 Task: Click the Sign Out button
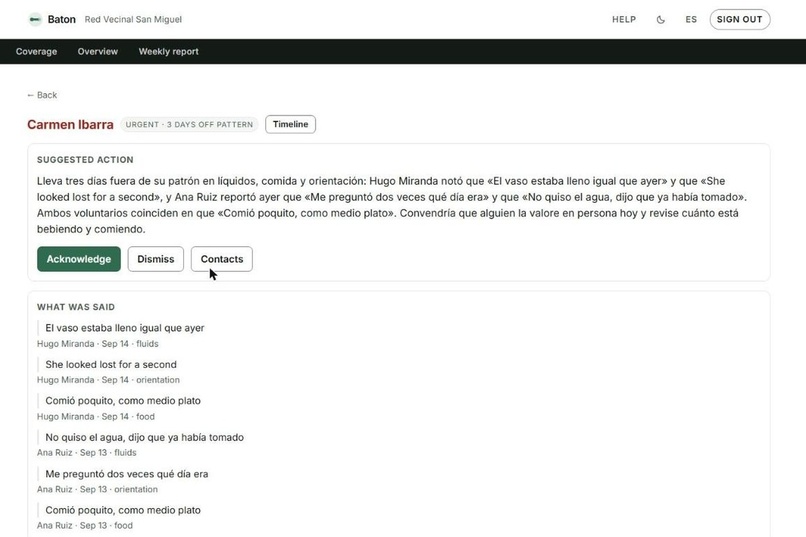click(x=740, y=20)
